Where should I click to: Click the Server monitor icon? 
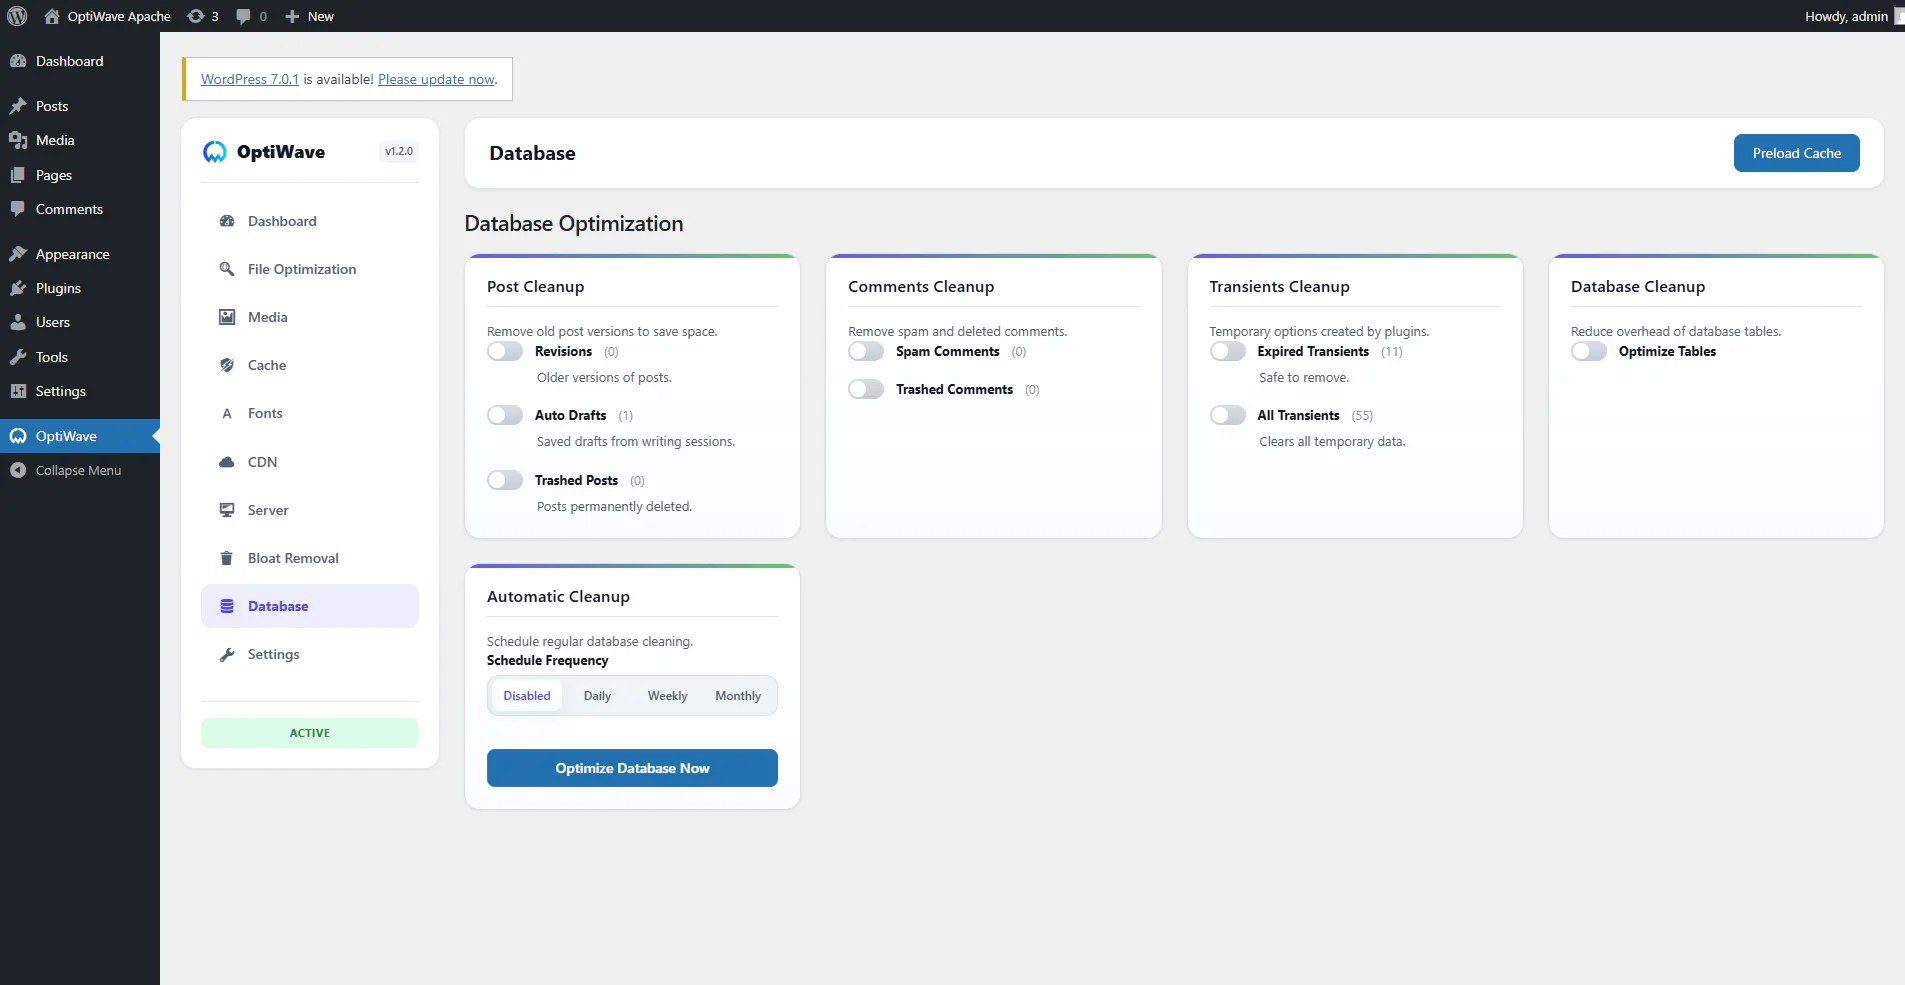pyautogui.click(x=227, y=510)
